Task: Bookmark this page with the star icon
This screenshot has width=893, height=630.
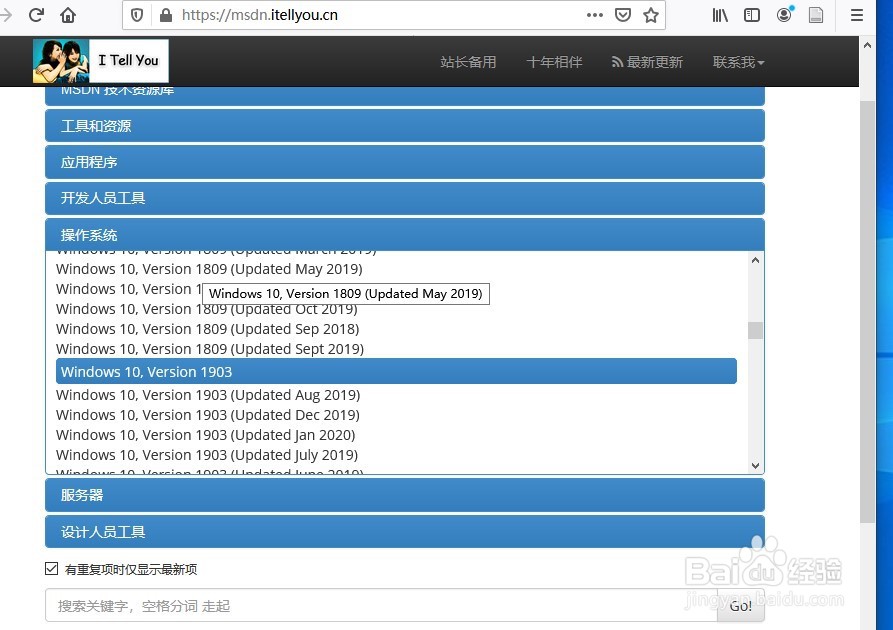Action: (x=653, y=15)
